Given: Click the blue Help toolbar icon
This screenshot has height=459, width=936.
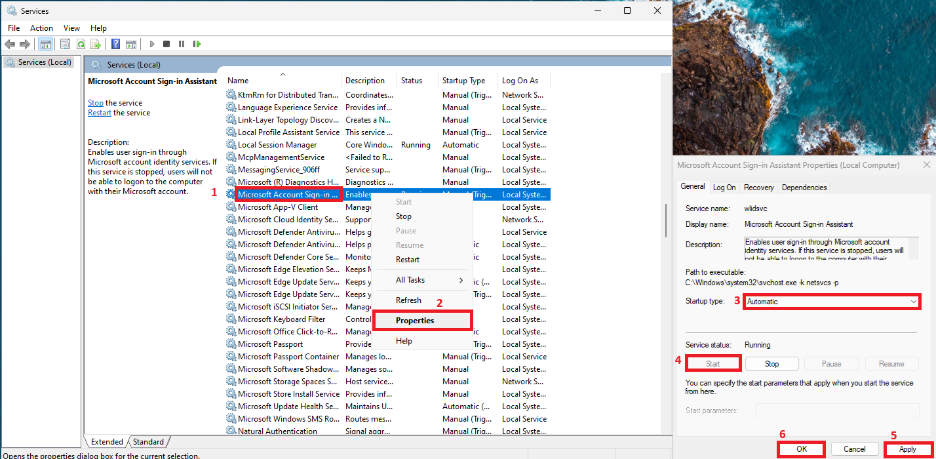Looking at the screenshot, I should (x=116, y=44).
